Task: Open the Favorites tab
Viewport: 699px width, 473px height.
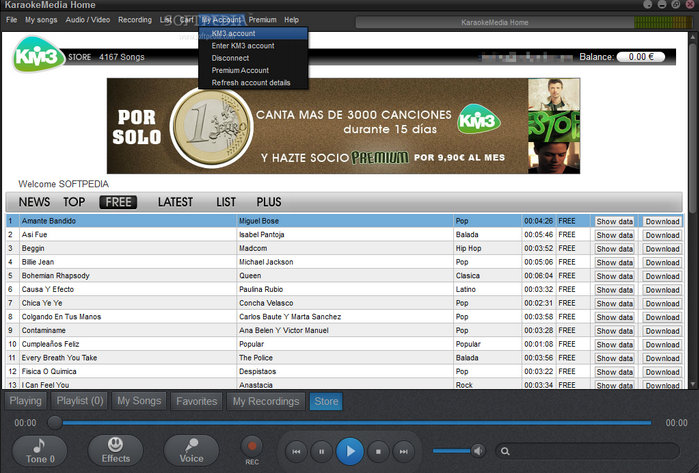Action: click(197, 401)
